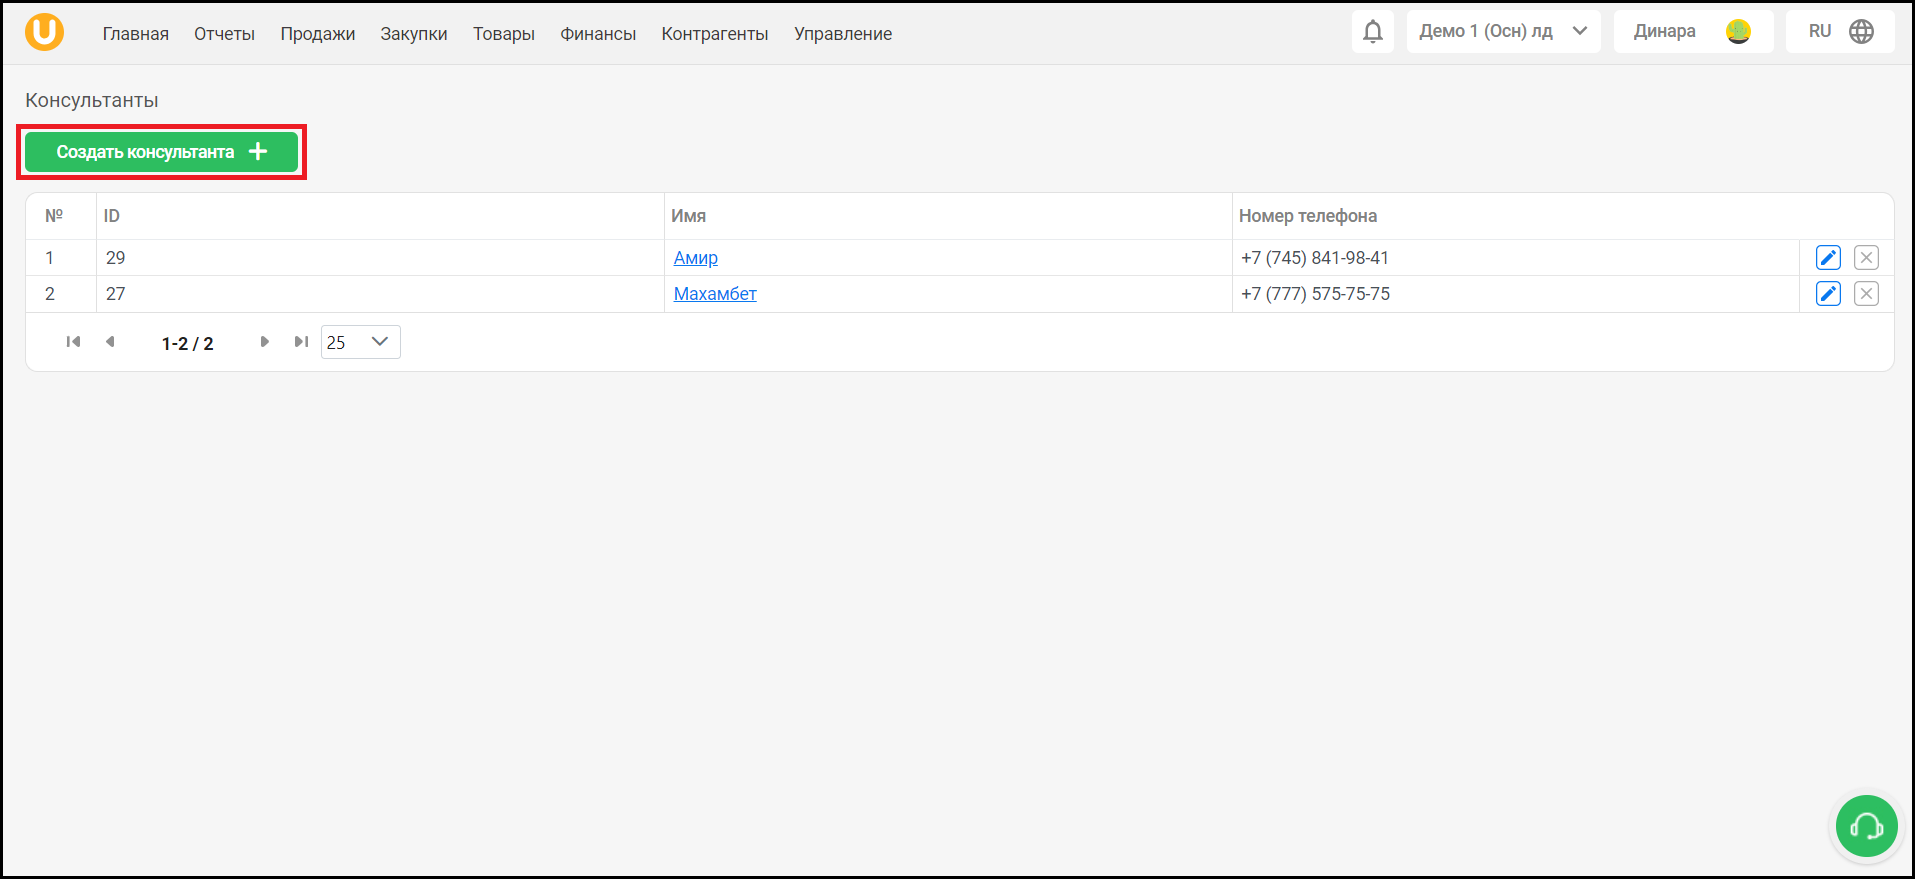Click the 1-2 / 2 page indicator
Screen dimensions: 1915x879
(x=187, y=344)
